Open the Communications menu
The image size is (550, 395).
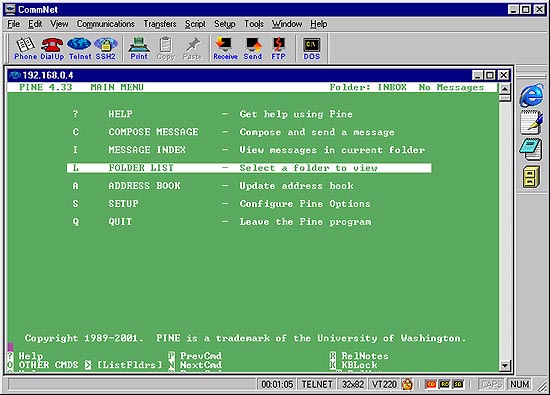(x=106, y=24)
